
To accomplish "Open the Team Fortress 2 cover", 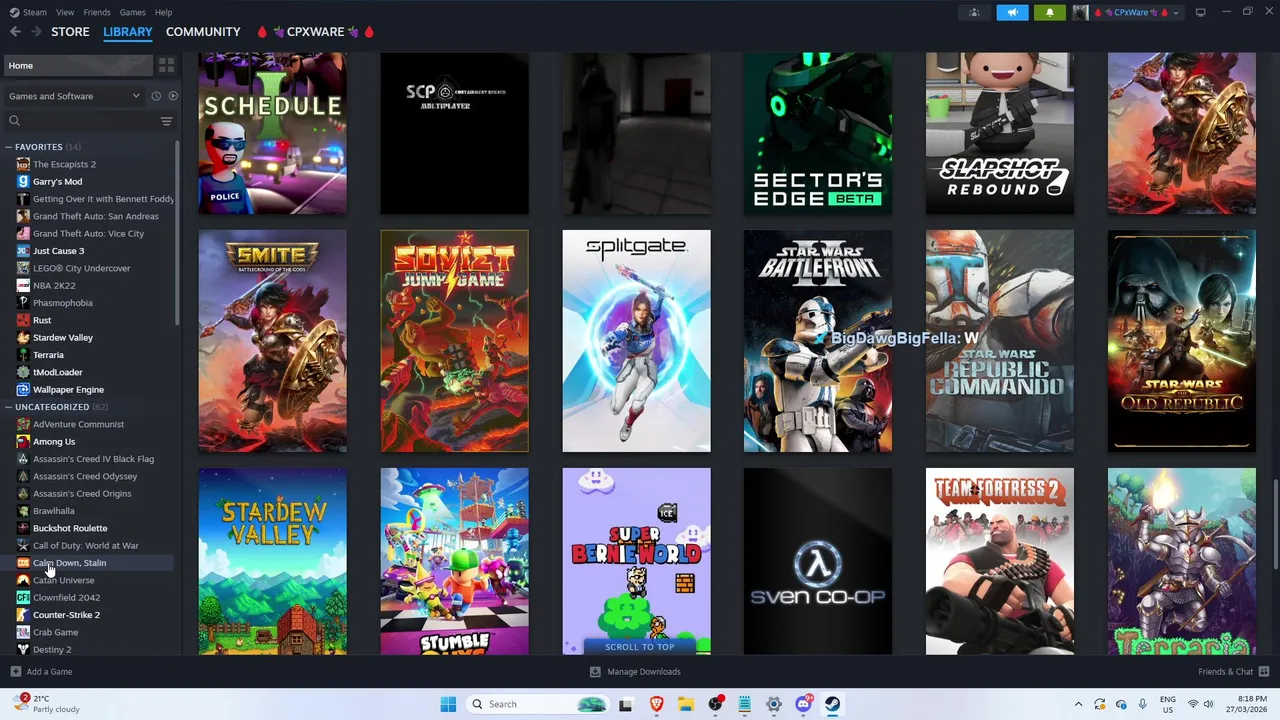I will point(1000,561).
